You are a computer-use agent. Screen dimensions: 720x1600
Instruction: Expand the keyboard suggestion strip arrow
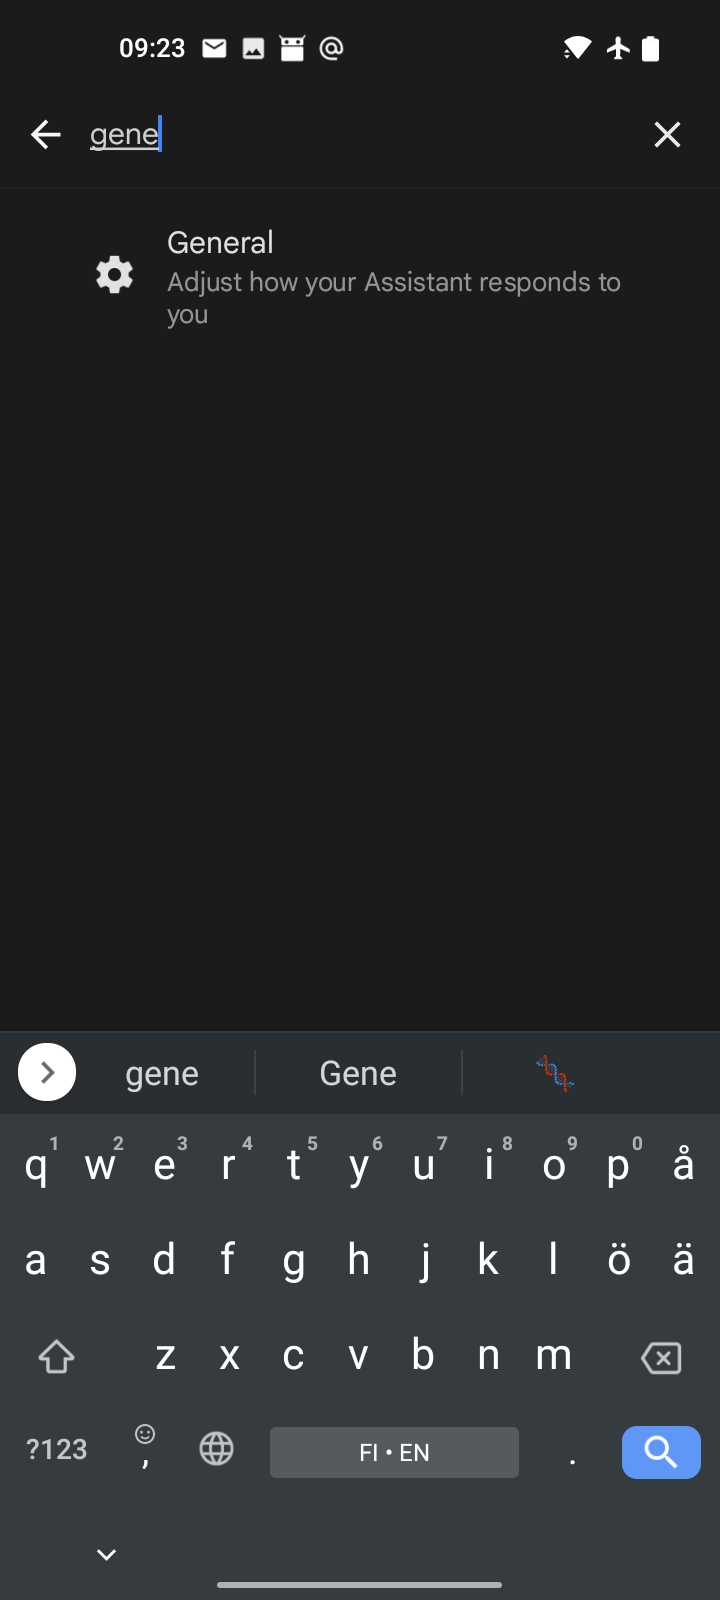click(x=47, y=1072)
